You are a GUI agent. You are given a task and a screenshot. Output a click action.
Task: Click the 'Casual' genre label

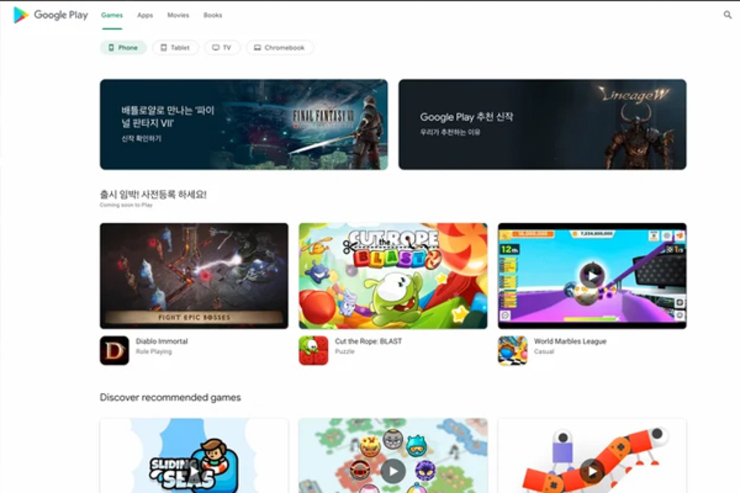click(544, 351)
